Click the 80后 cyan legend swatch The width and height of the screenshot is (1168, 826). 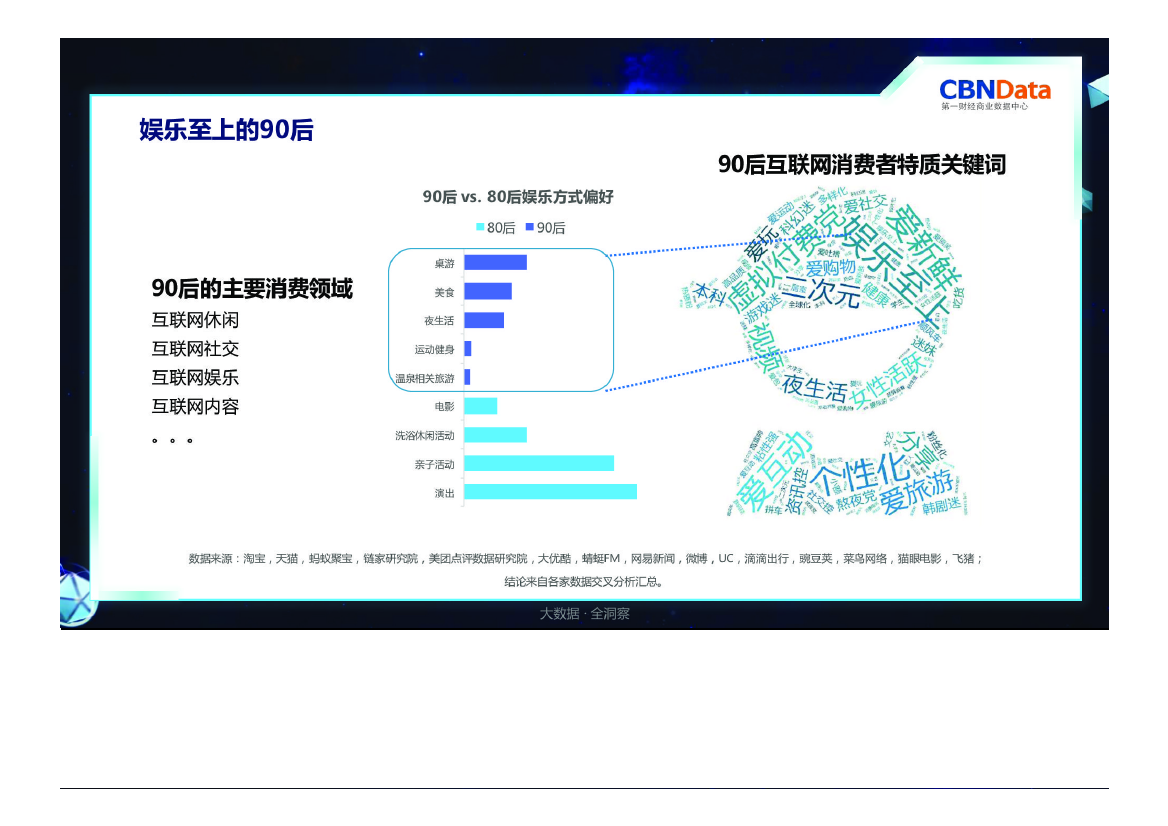pyautogui.click(x=480, y=228)
